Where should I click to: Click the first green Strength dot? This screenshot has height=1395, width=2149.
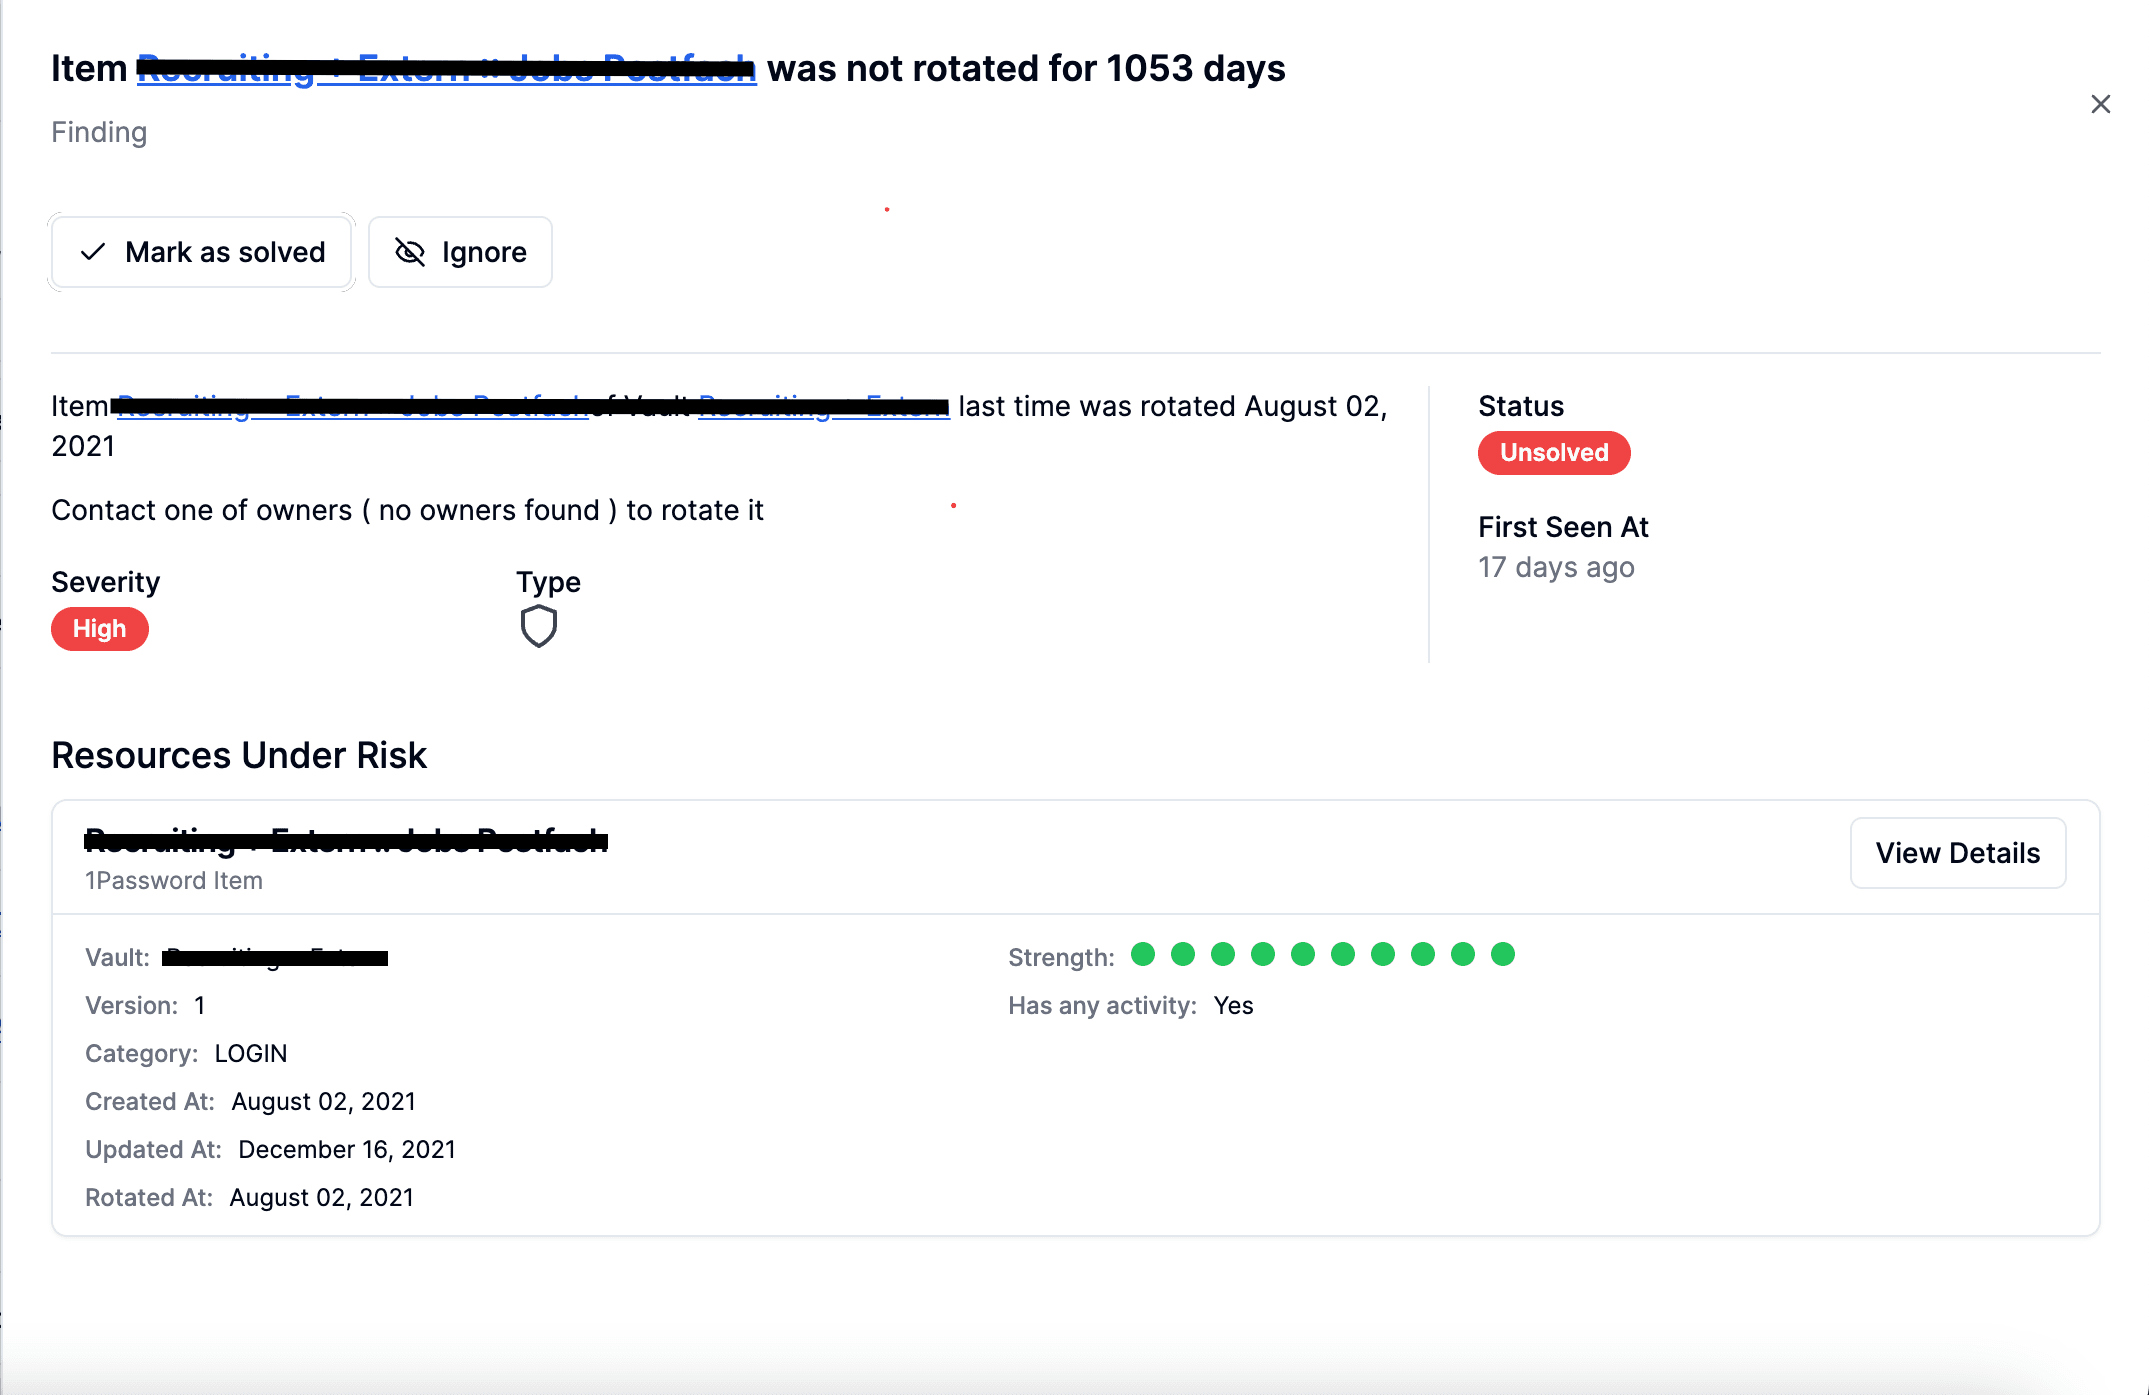(x=1143, y=955)
